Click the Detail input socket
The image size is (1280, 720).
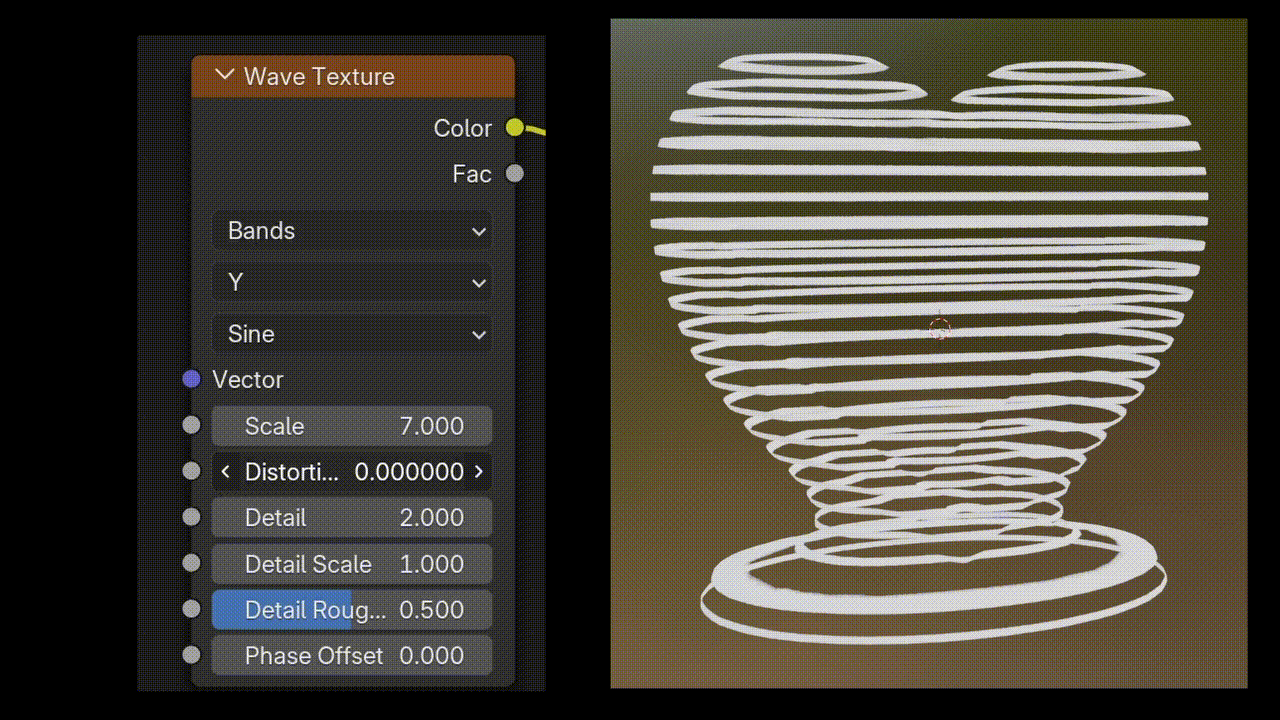coord(192,517)
